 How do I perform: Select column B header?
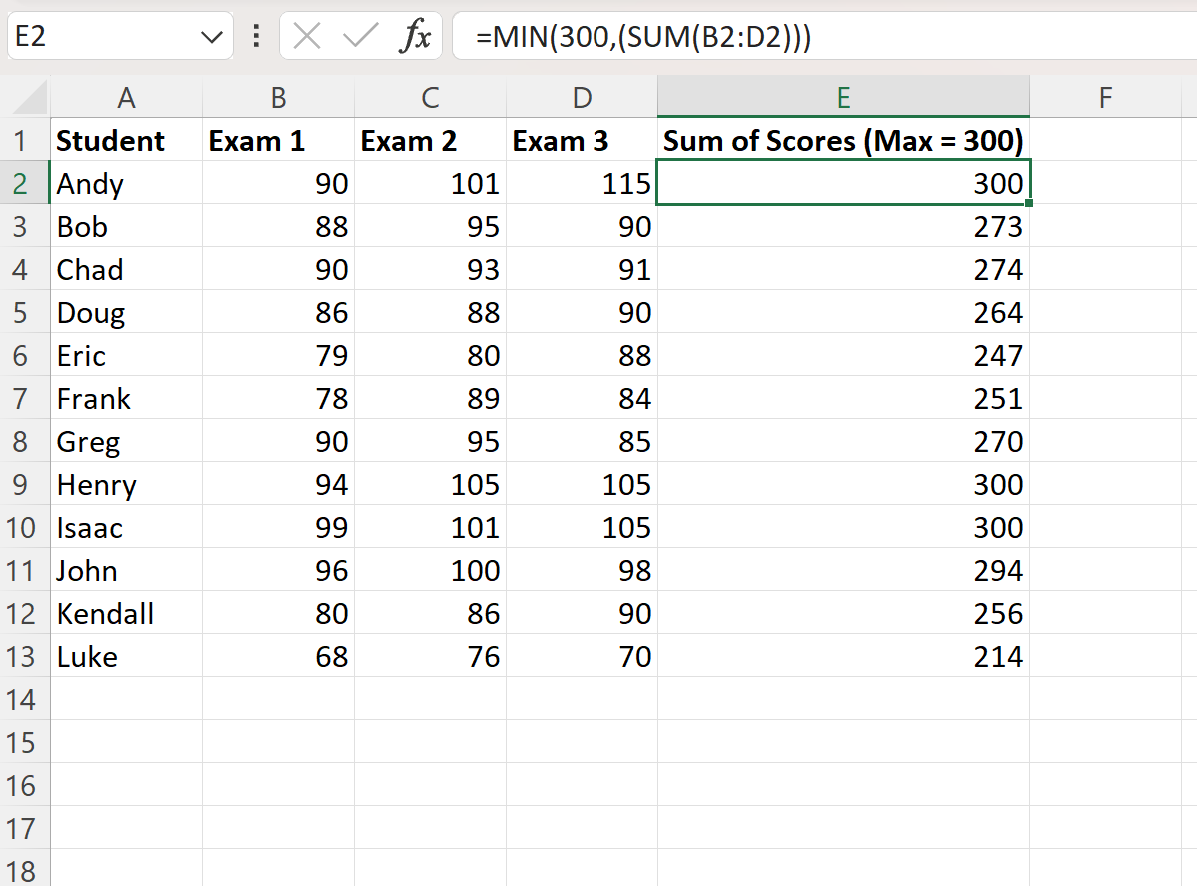pos(279,98)
